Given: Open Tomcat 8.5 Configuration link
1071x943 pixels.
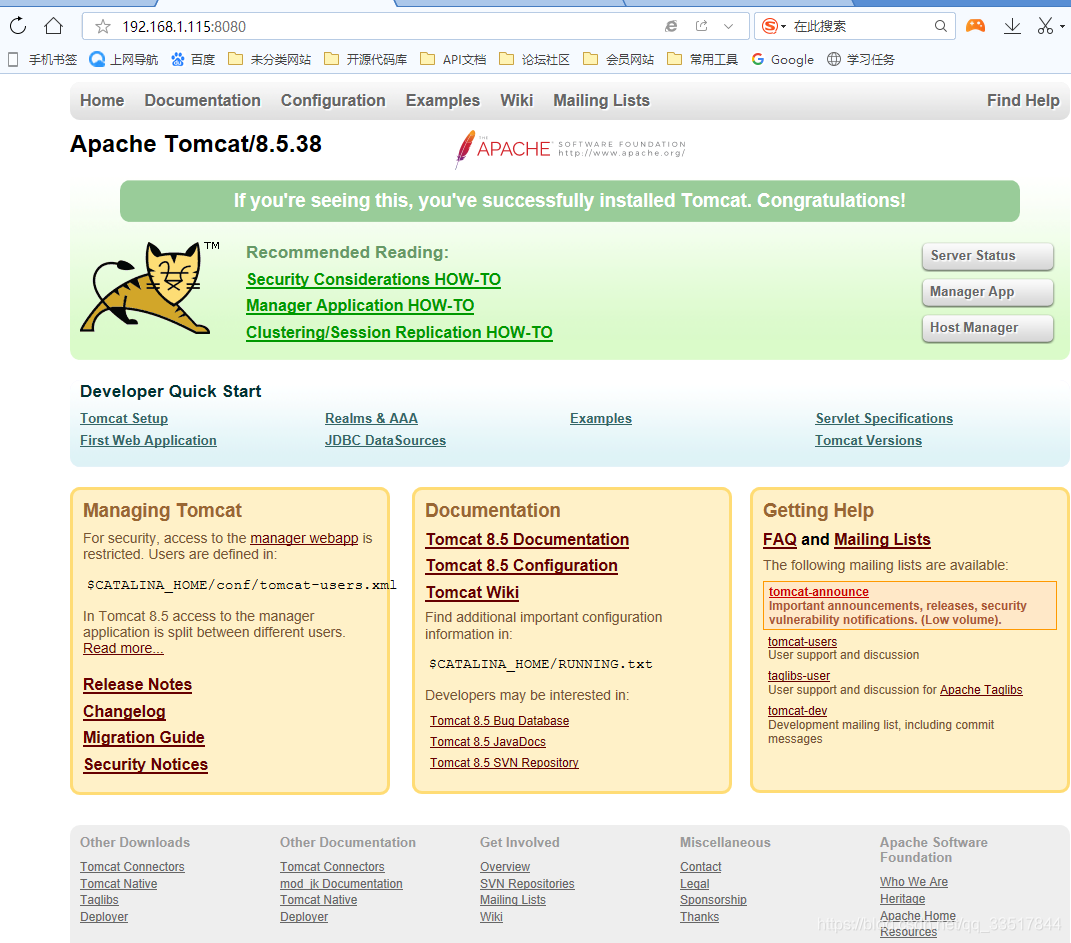Looking at the screenshot, I should [x=522, y=565].
